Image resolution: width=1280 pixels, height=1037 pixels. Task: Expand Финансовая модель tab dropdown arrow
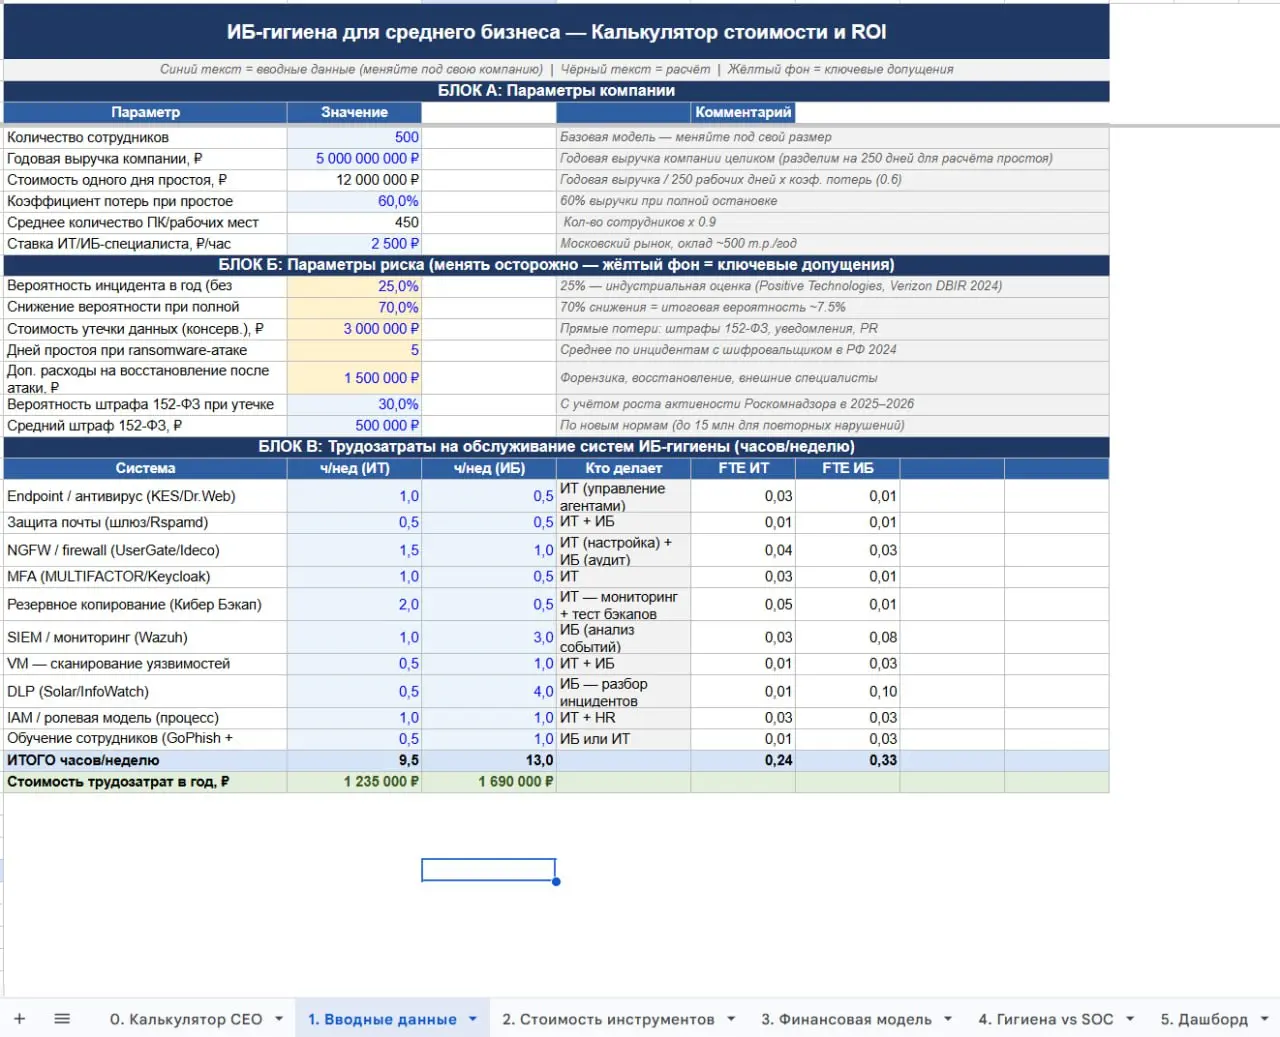click(948, 1019)
